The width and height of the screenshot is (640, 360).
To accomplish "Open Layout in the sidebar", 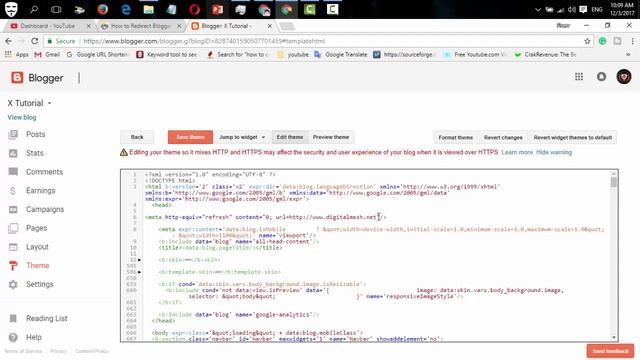I will [x=37, y=247].
